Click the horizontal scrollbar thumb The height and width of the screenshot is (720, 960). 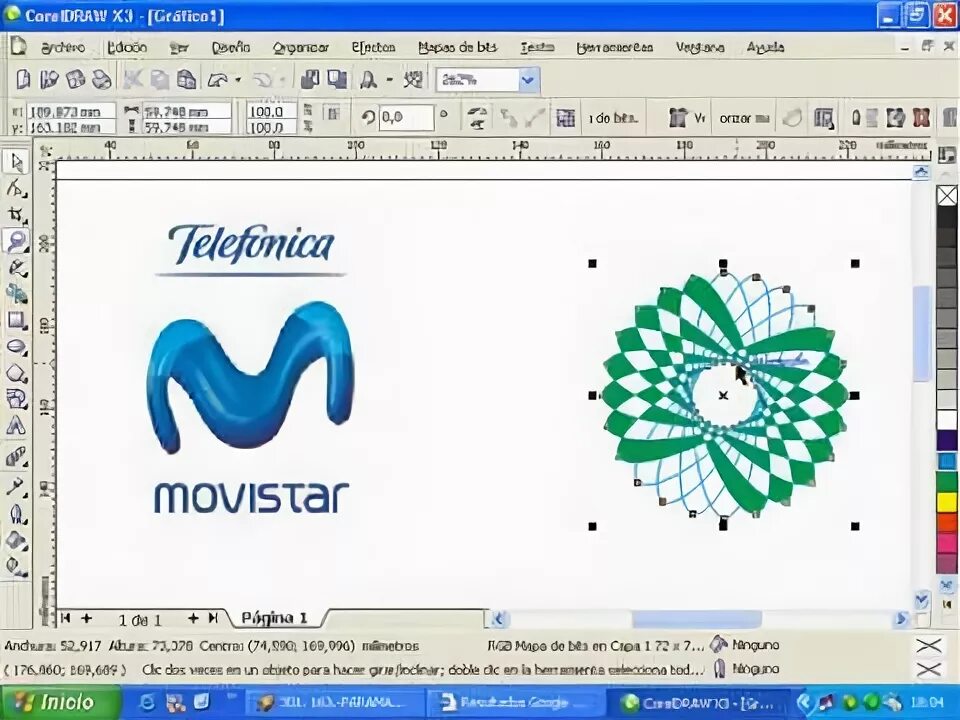697,619
